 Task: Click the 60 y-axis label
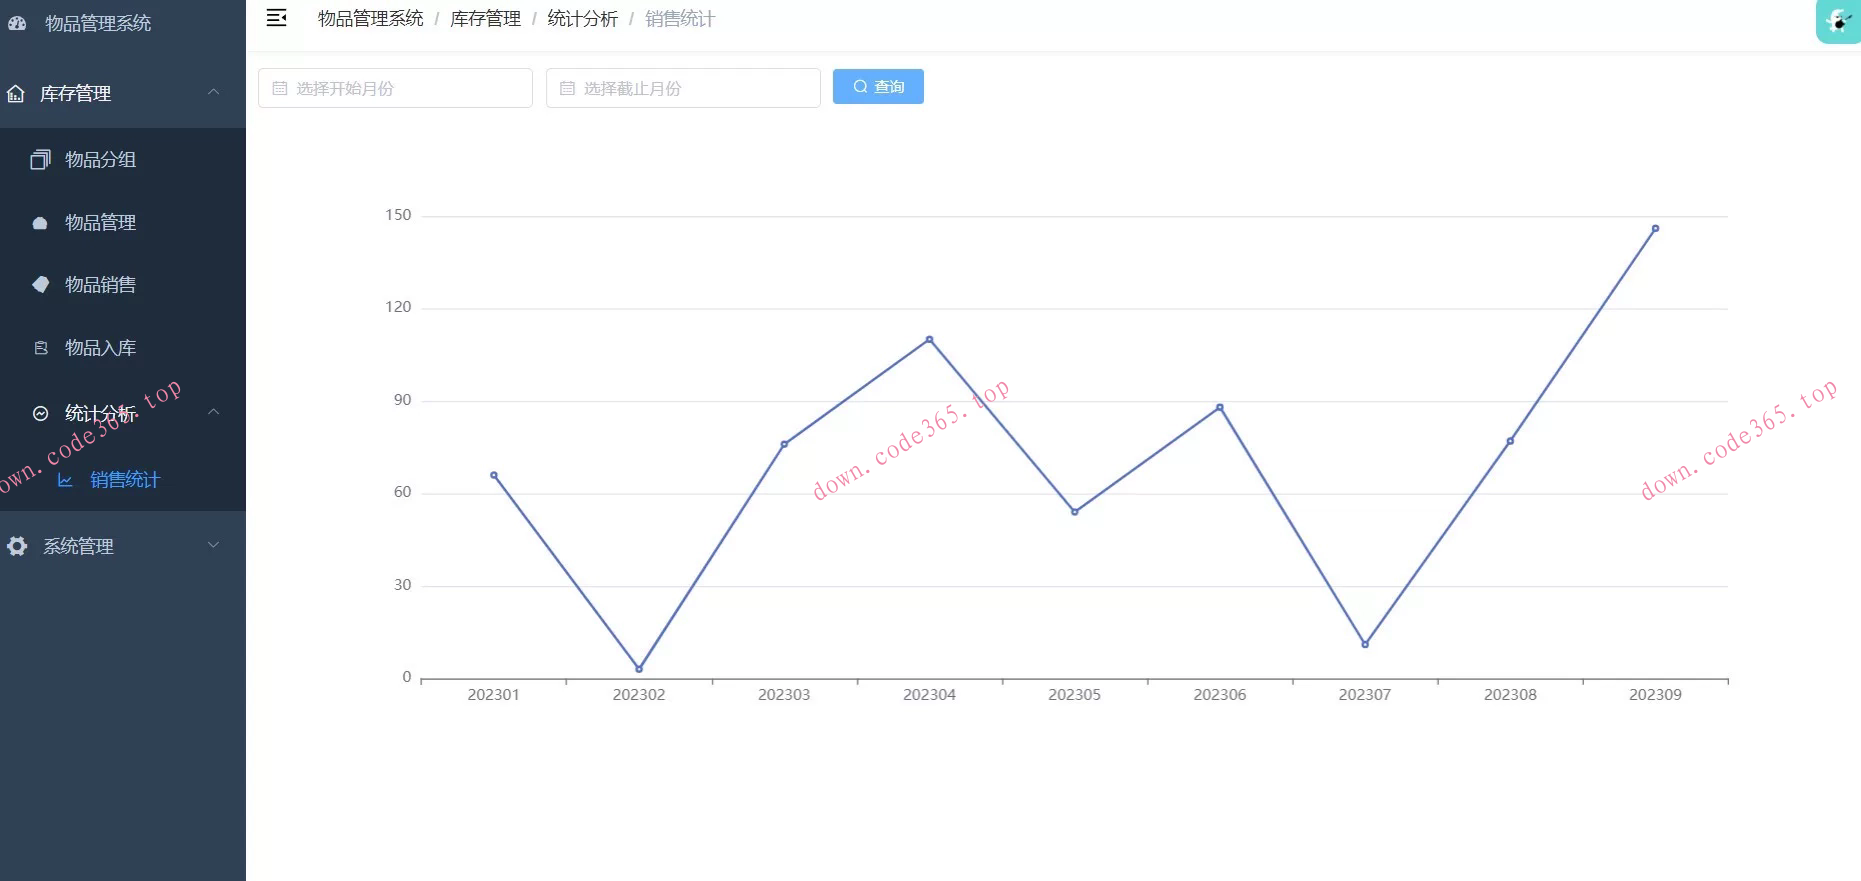[x=402, y=492]
